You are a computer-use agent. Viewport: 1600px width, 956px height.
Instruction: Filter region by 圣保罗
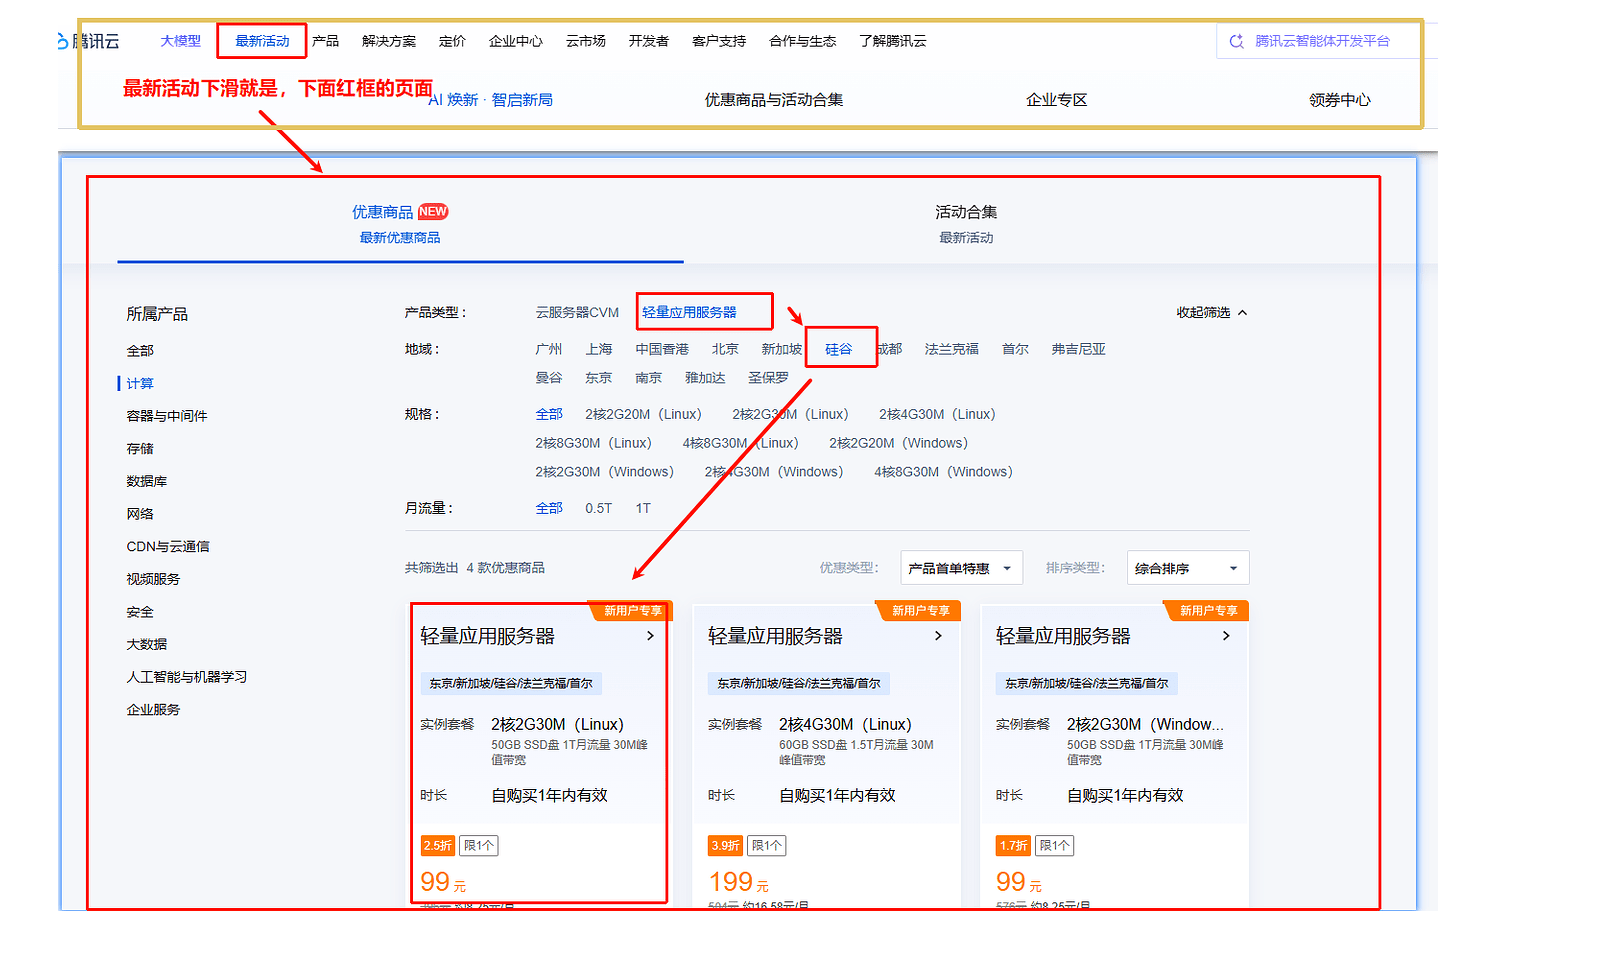[x=768, y=378]
